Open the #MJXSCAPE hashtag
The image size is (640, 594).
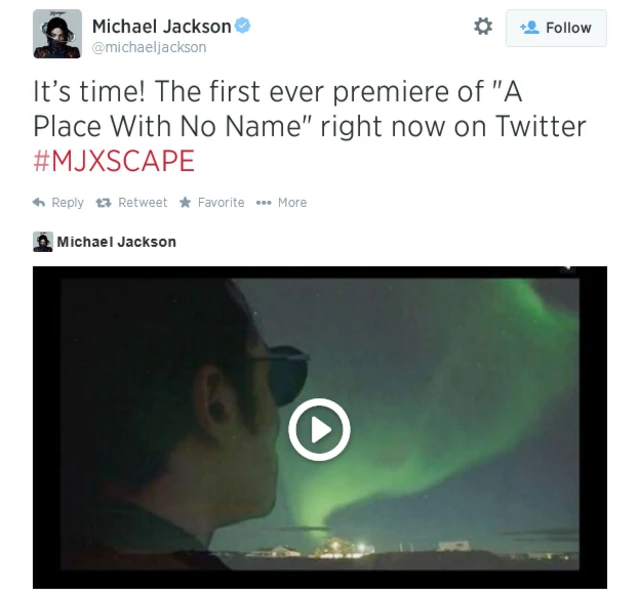[x=114, y=160]
